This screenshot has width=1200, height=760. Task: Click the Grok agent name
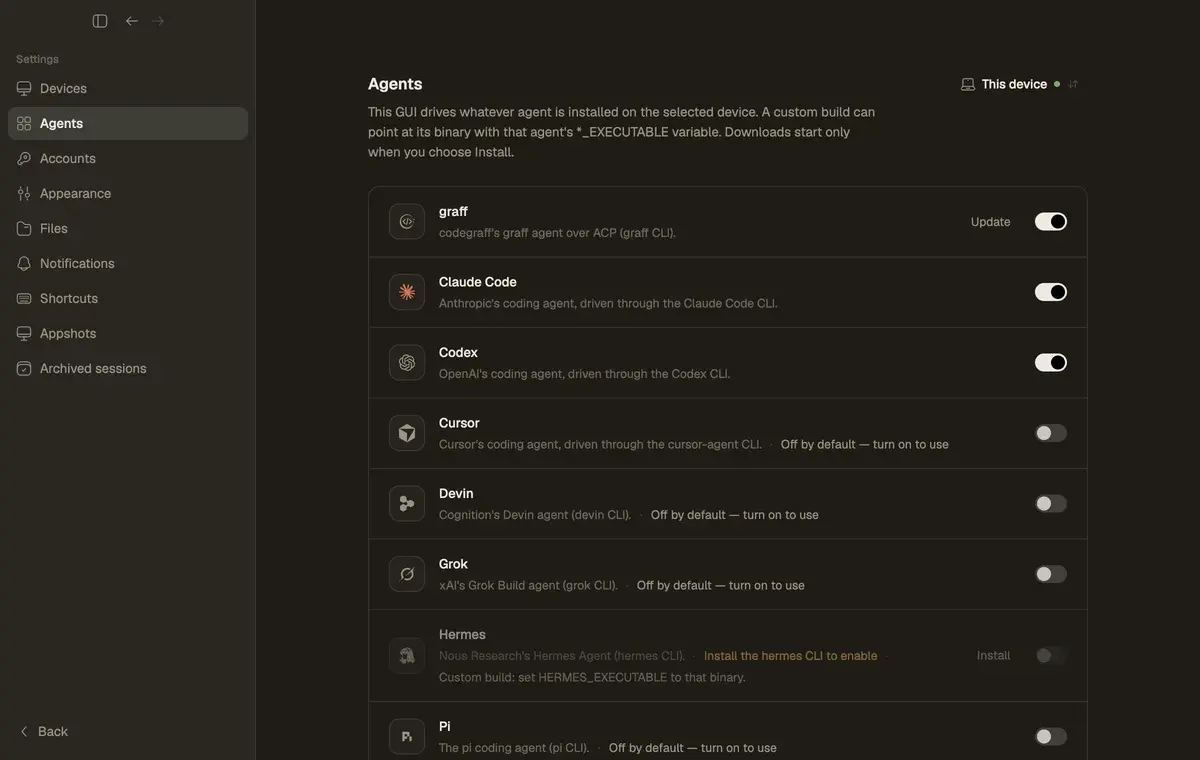click(453, 564)
